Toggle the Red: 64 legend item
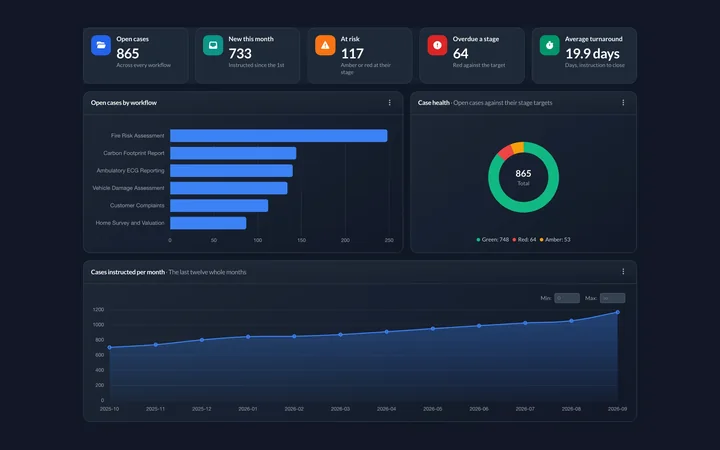Screen dimensions: 720x450 pyautogui.click(x=524, y=240)
